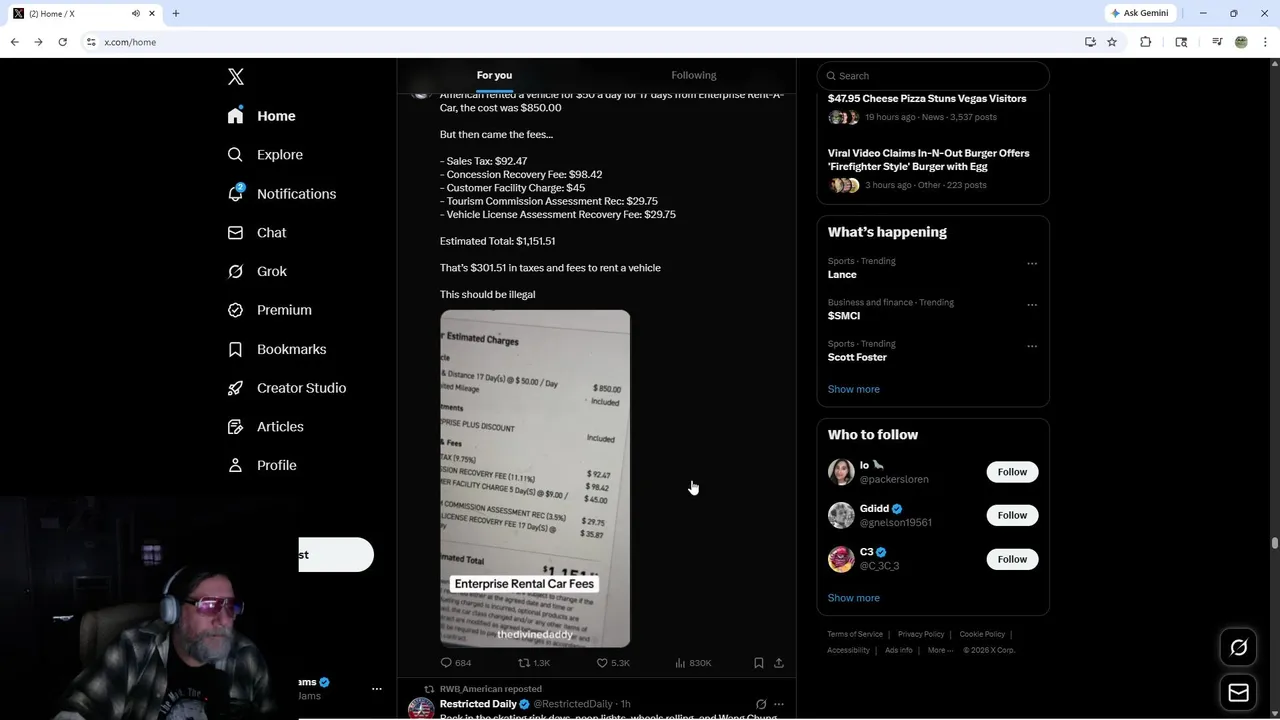Open the Scott Foster trending topic

click(857, 357)
